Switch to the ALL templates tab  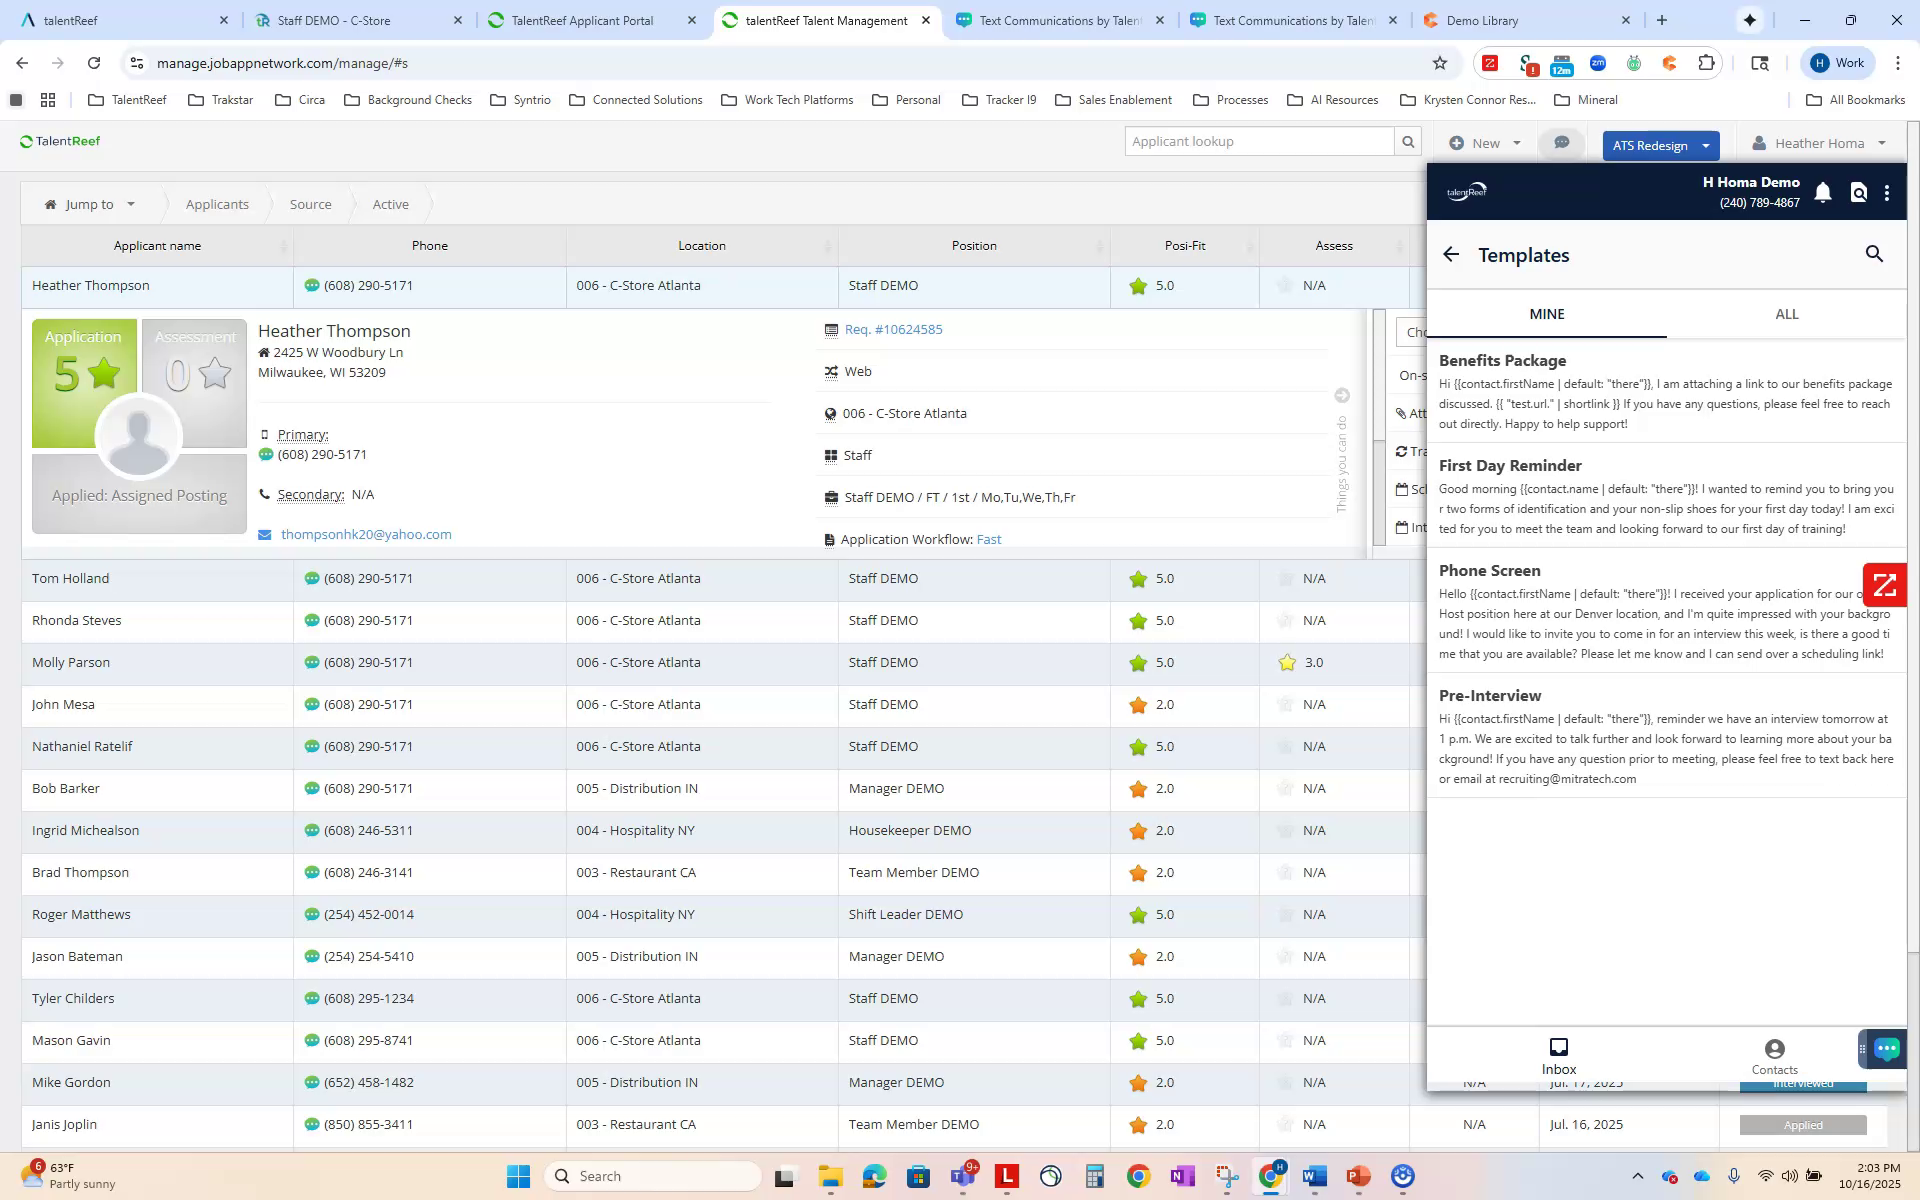pyautogui.click(x=1787, y=314)
